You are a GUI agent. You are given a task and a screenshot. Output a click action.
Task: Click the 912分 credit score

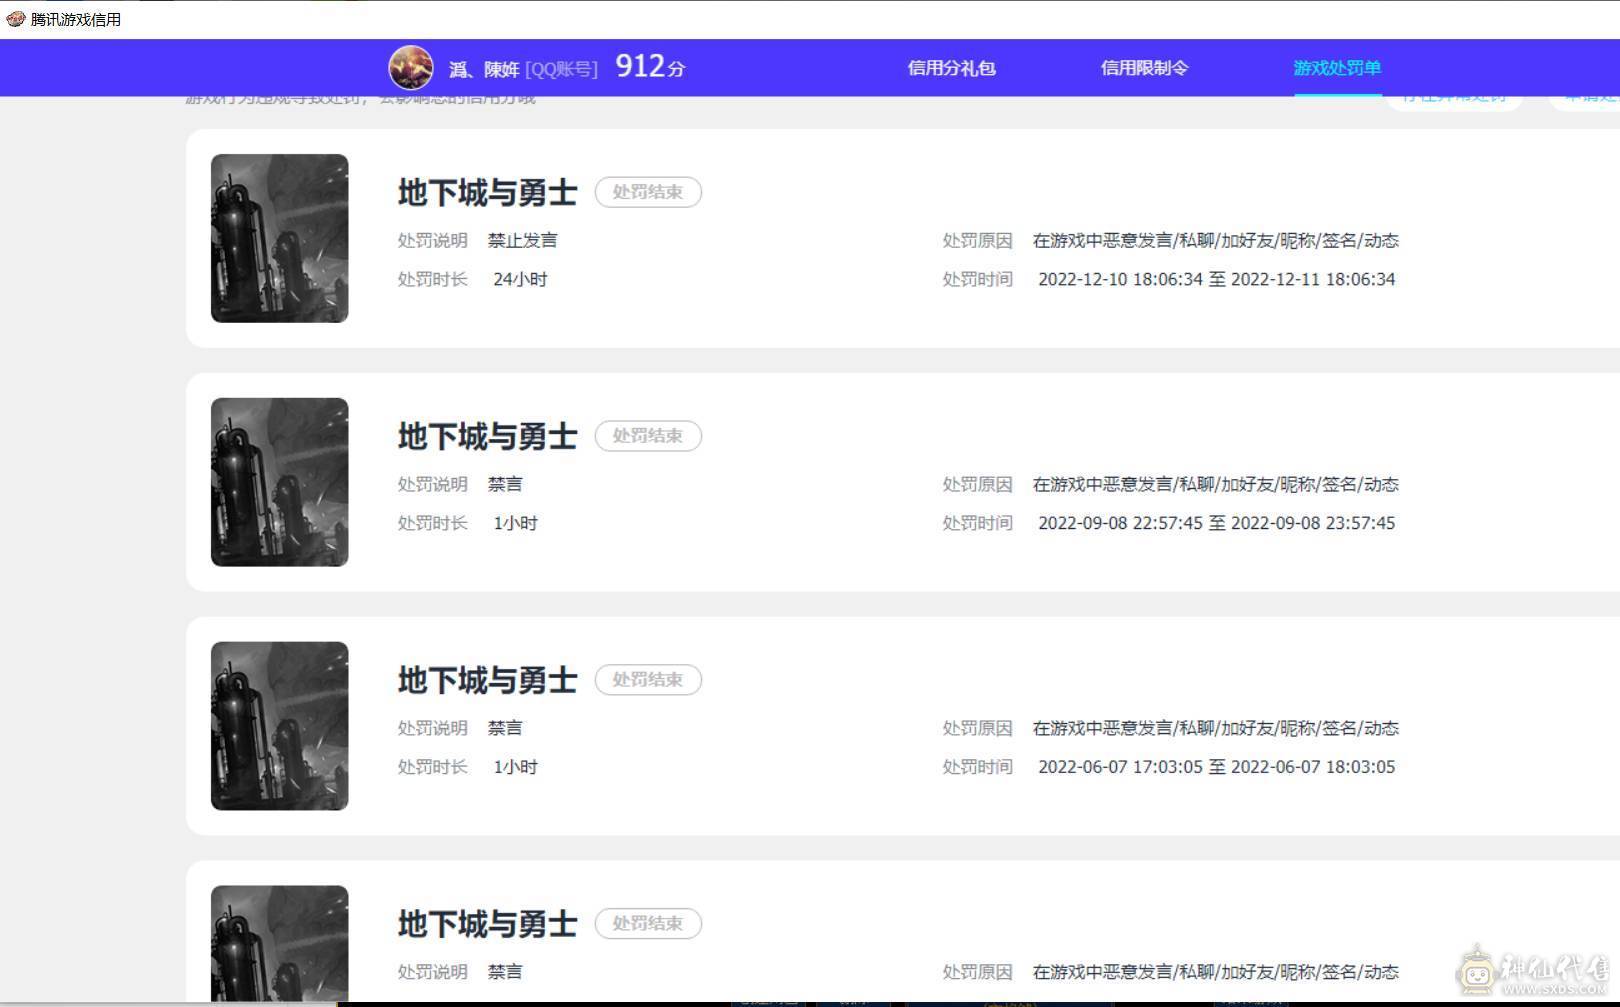point(650,67)
